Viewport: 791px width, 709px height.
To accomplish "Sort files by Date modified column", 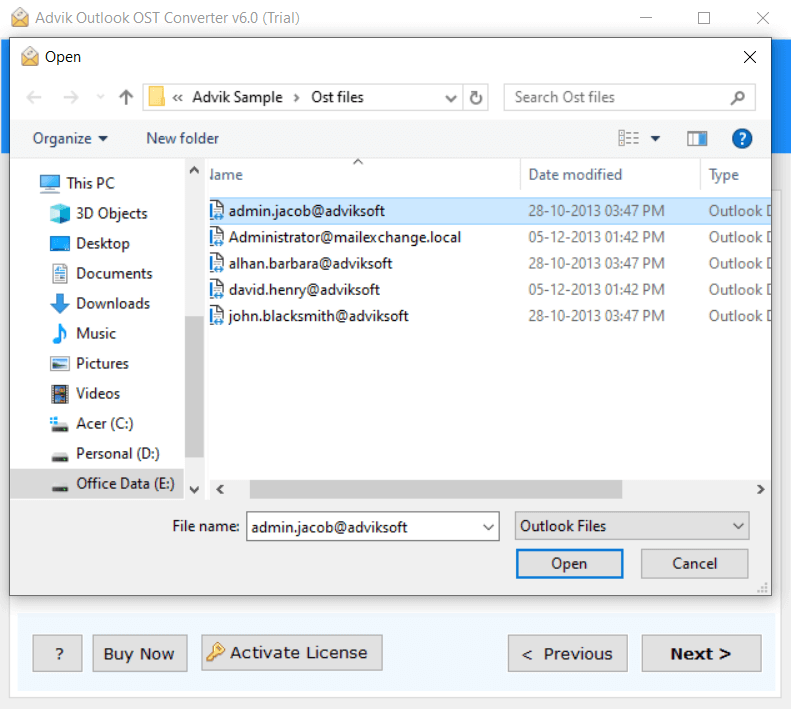I will [x=610, y=175].
